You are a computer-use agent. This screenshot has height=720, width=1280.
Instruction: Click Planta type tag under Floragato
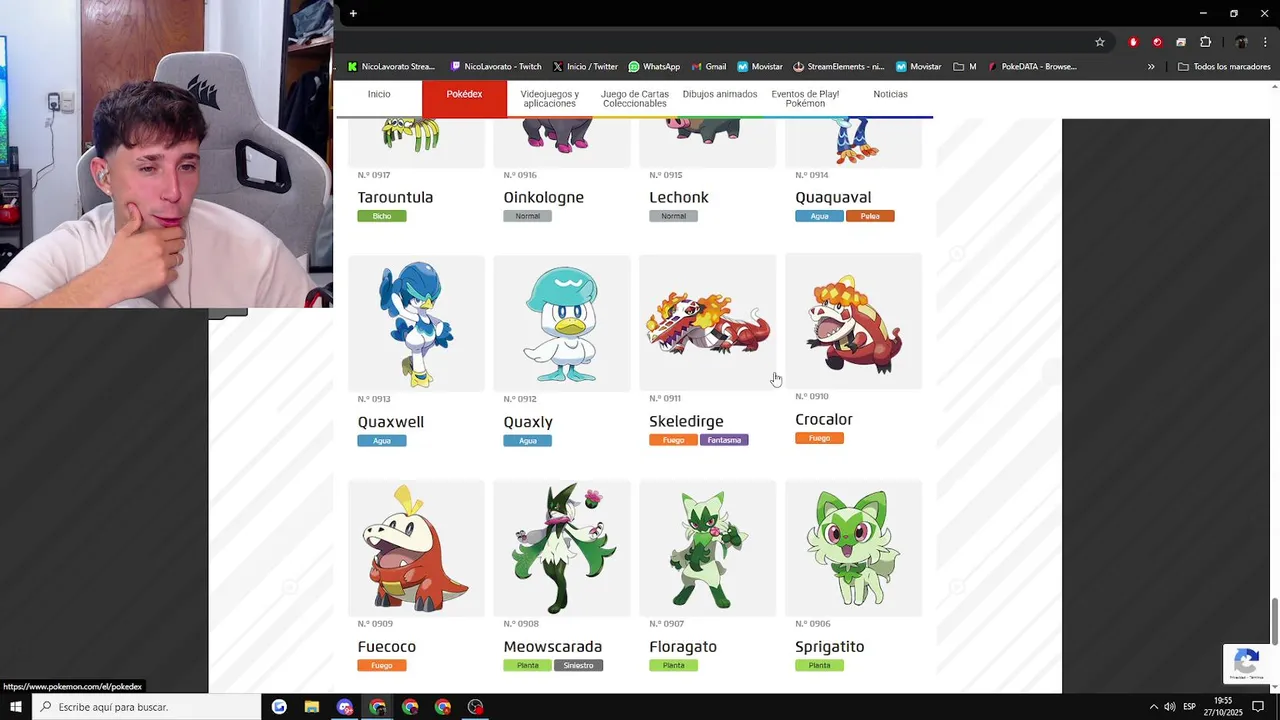point(673,666)
